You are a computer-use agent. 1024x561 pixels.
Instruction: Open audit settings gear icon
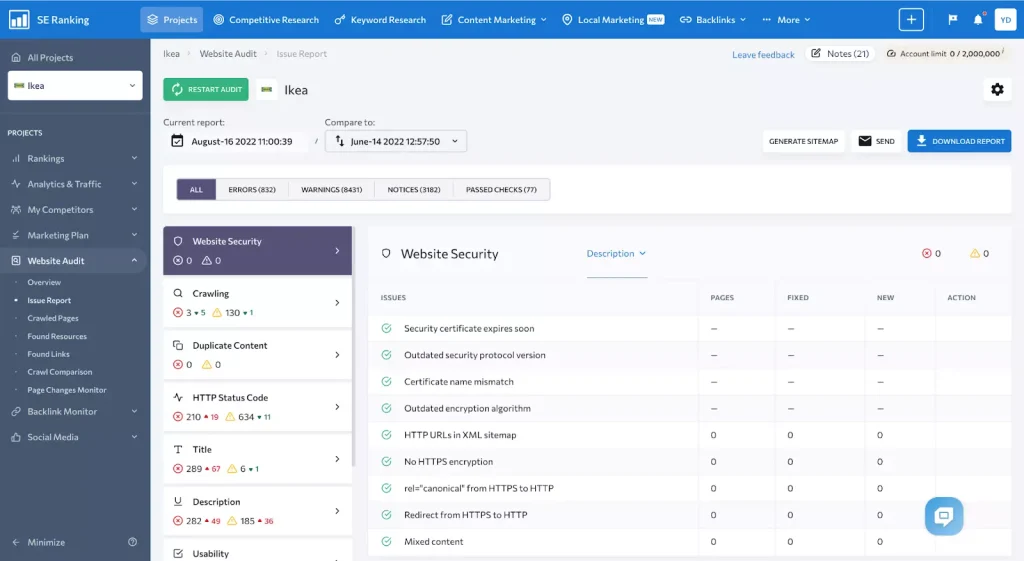[997, 89]
